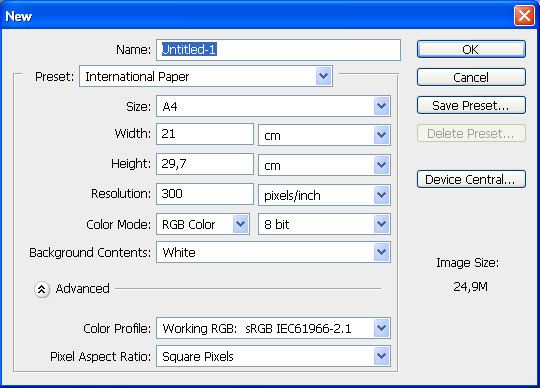Open the Height units dropdown

tap(324, 165)
